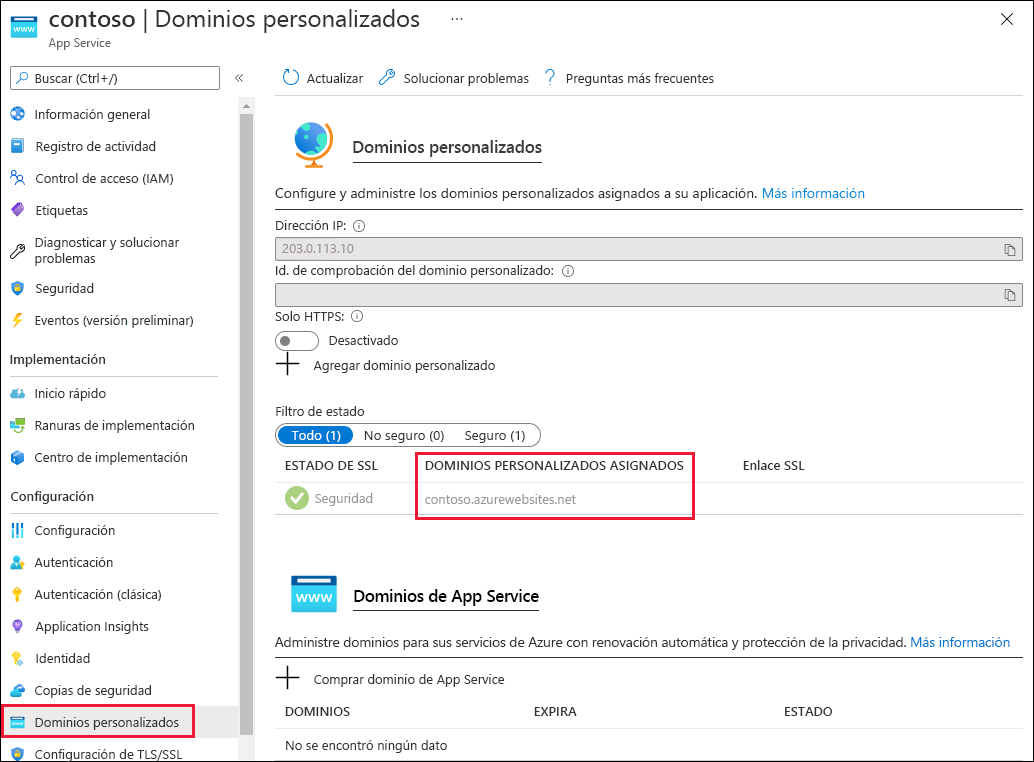
Task: Click Más información about custom domains
Action: point(813,192)
